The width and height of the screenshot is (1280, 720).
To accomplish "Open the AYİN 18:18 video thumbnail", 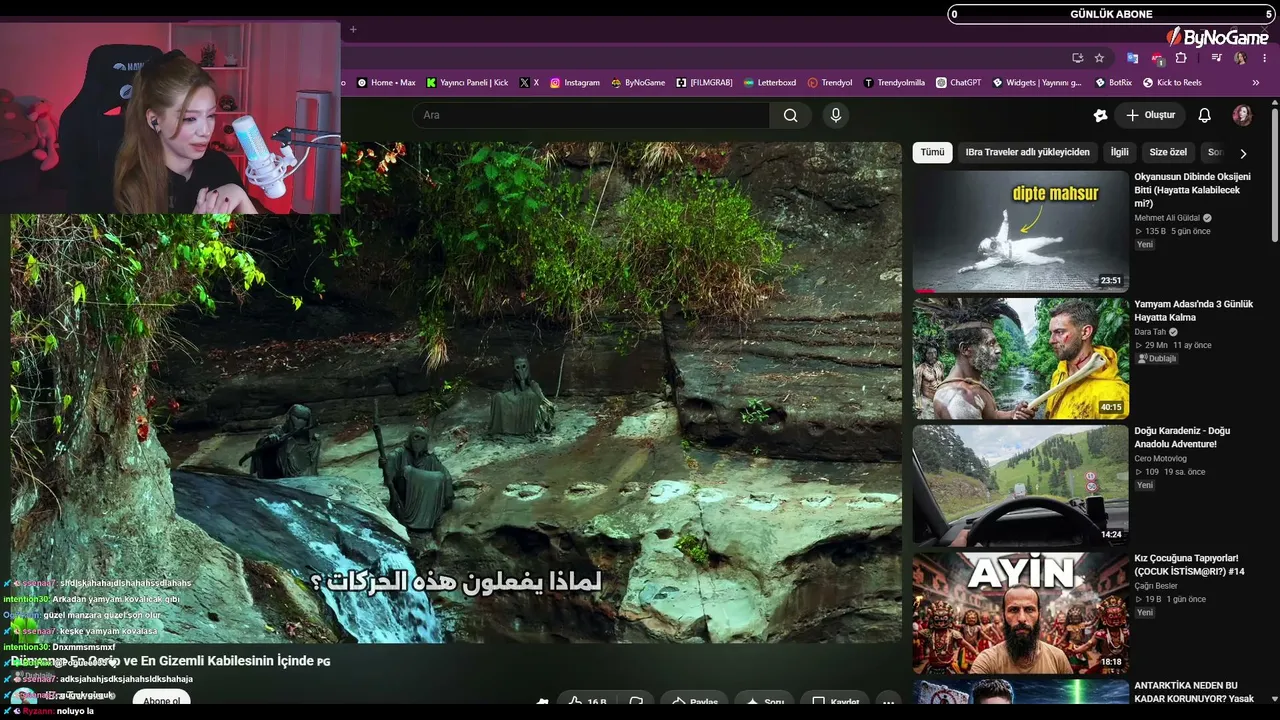I will [1020, 613].
